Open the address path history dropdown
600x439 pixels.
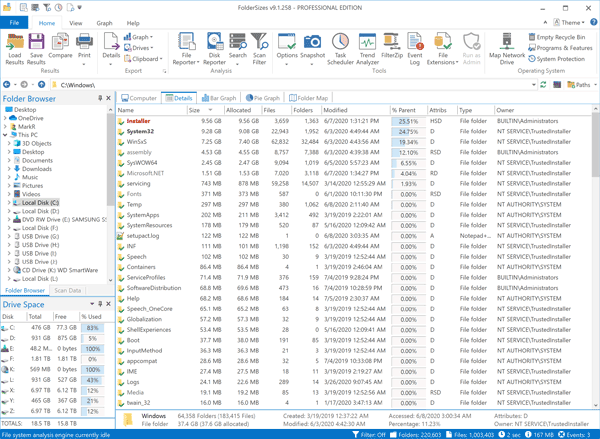click(534, 85)
